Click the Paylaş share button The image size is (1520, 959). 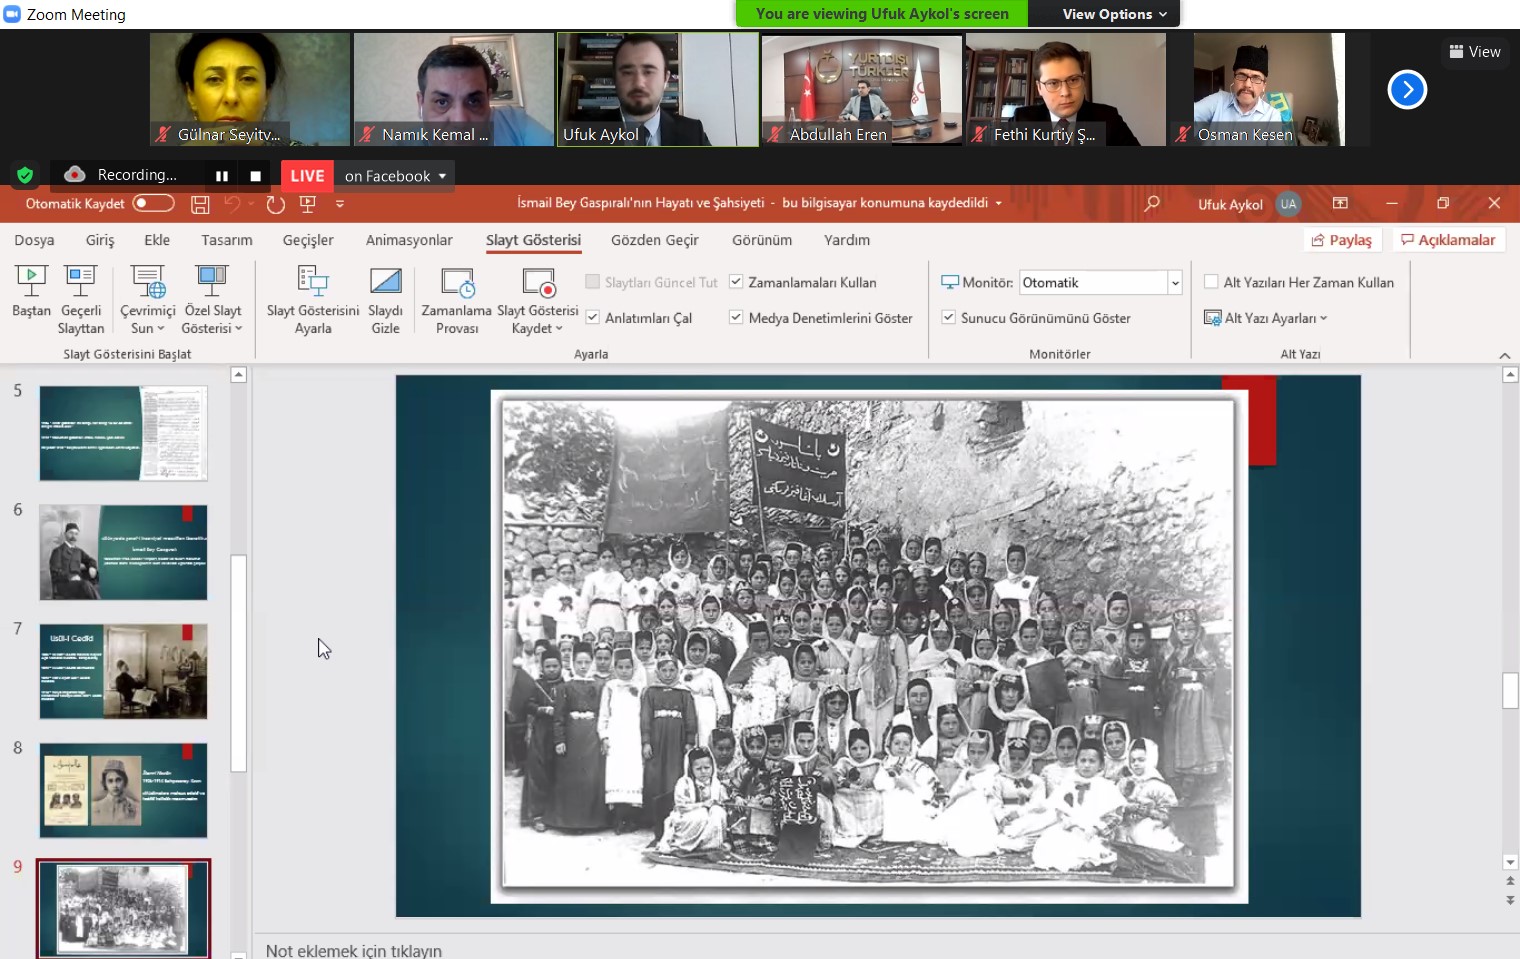(x=1342, y=240)
